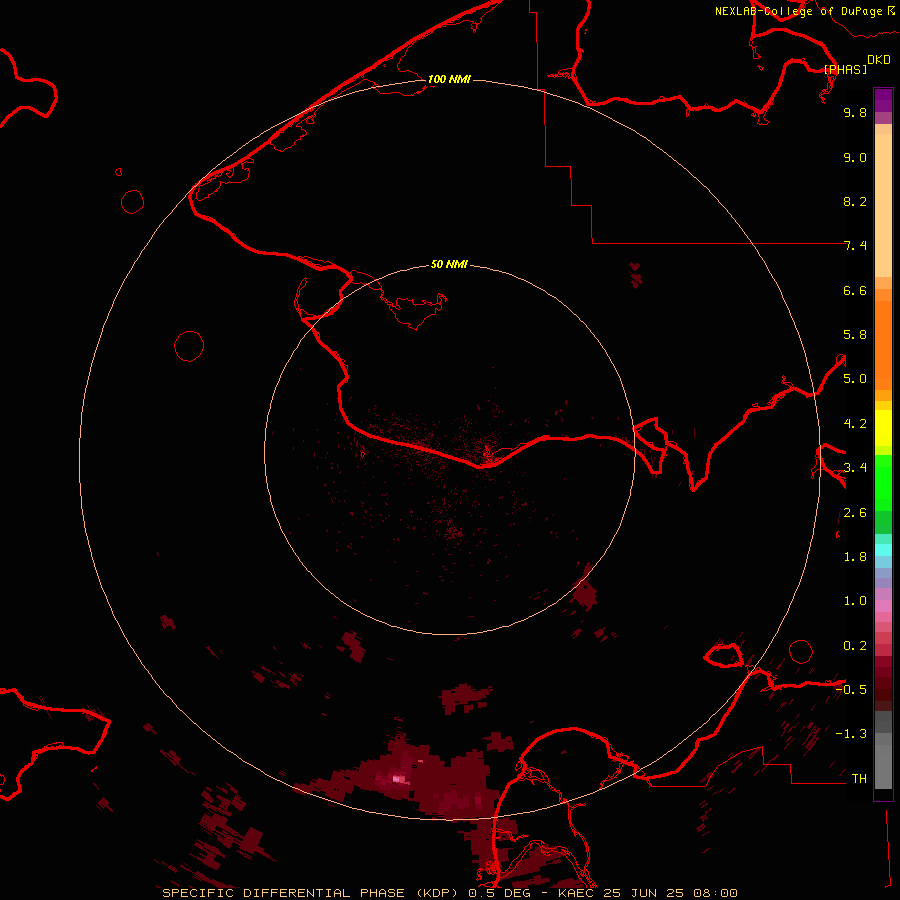The width and height of the screenshot is (900, 900).
Task: Click the NEXLAB-College of DuPage label
Action: point(798,11)
